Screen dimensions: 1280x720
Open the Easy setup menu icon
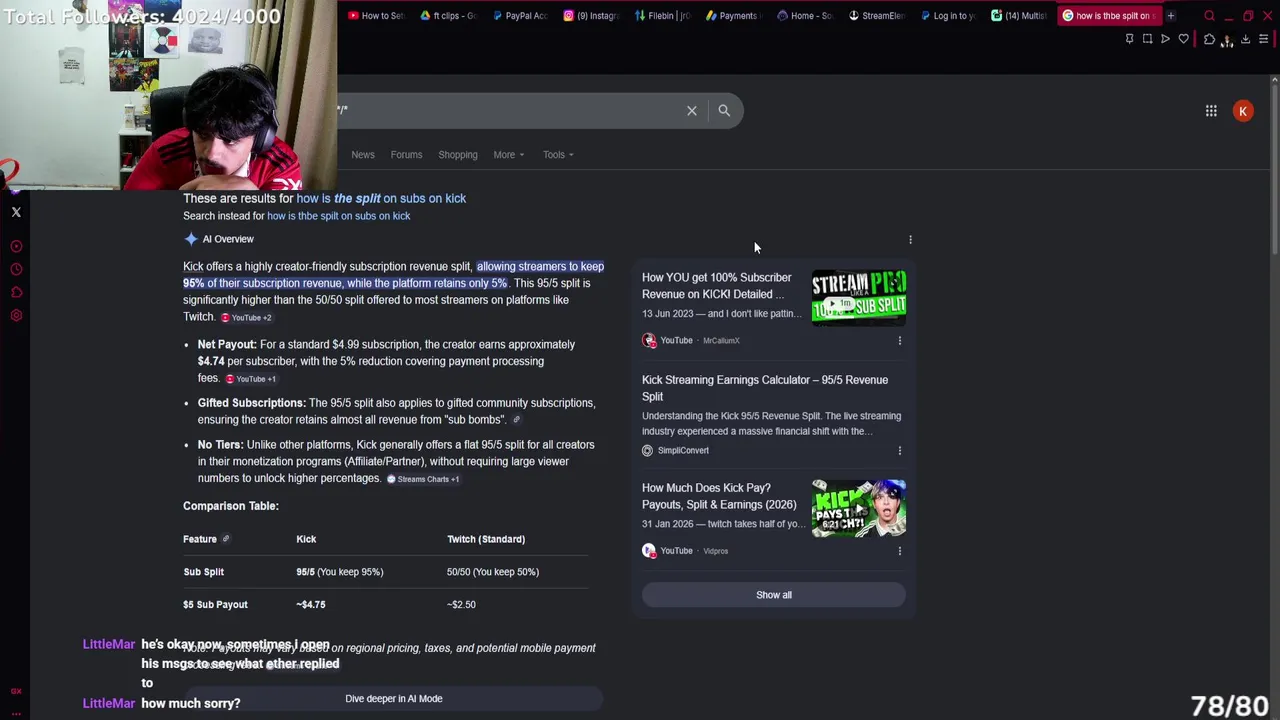1263,39
